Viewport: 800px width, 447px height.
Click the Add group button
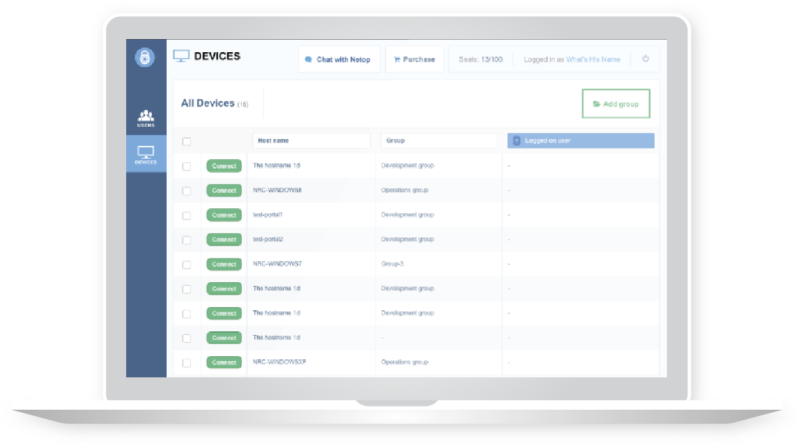(x=616, y=104)
